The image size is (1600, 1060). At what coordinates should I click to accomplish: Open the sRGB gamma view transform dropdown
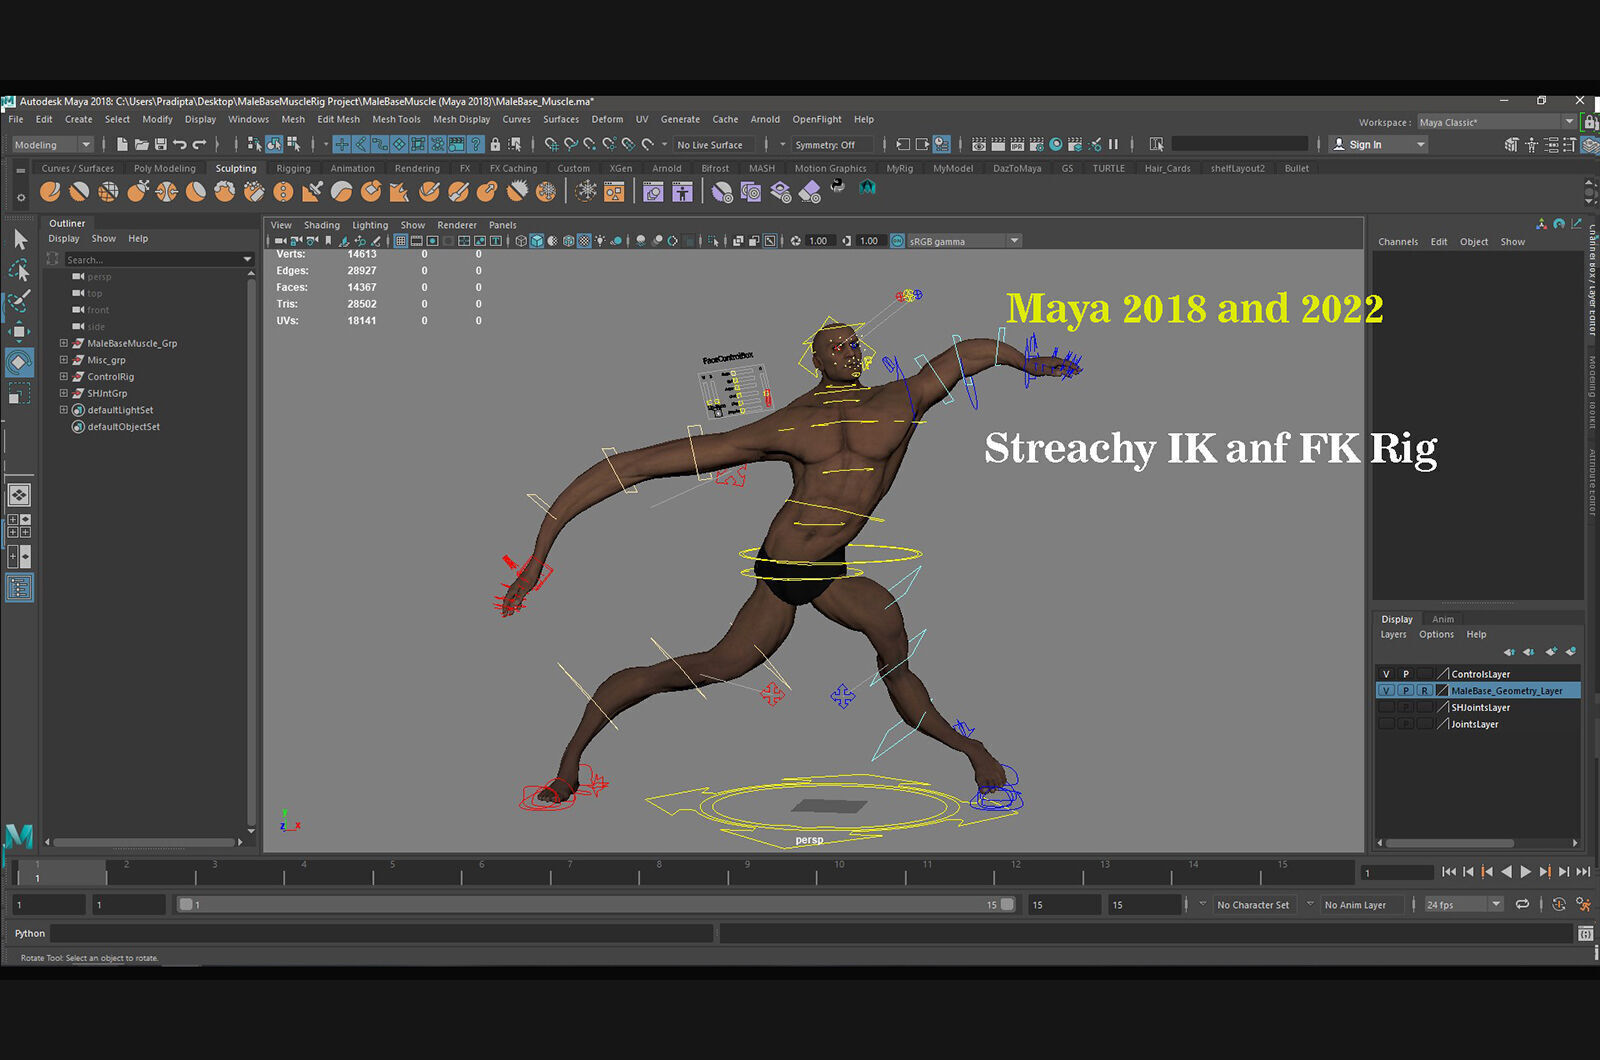(x=964, y=241)
